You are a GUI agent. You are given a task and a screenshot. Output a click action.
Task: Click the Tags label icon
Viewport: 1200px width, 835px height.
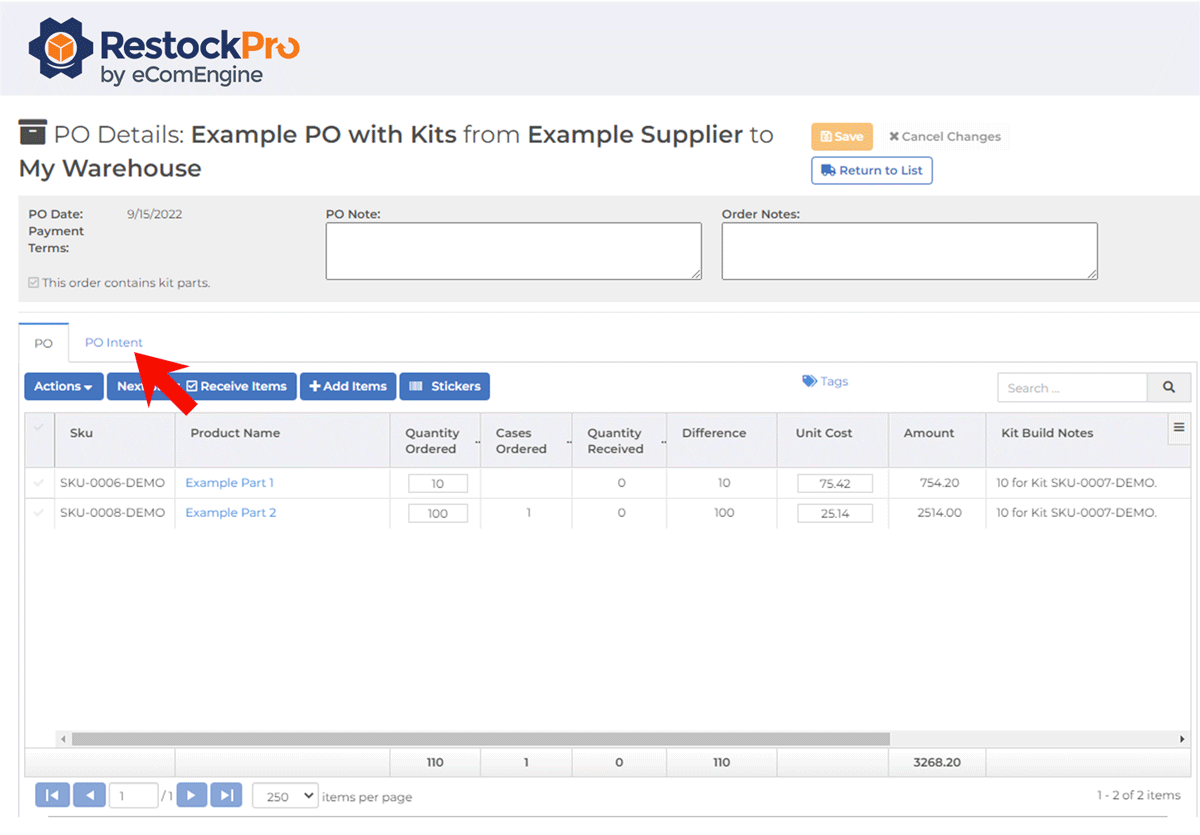click(x=809, y=381)
